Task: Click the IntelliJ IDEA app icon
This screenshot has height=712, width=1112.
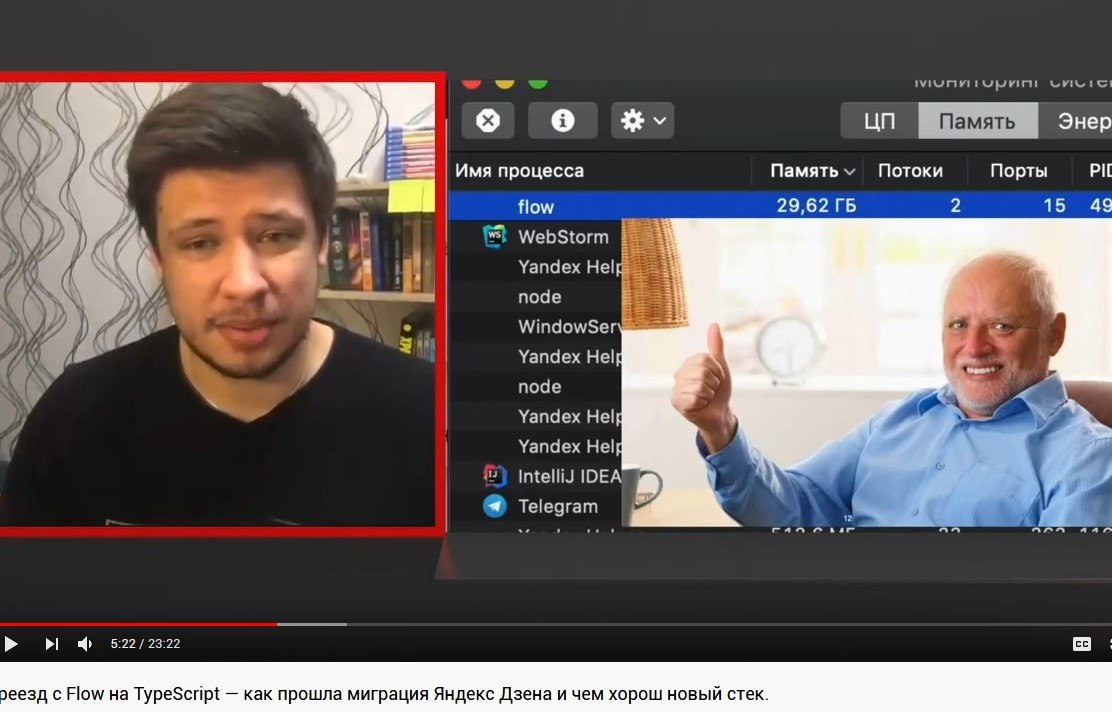Action: tap(494, 476)
